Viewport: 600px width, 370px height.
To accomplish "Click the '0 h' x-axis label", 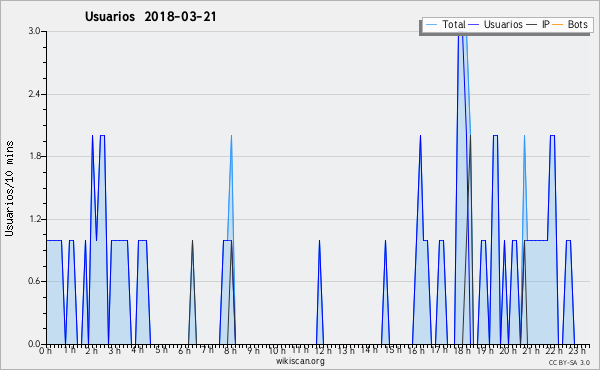I will coord(46,350).
